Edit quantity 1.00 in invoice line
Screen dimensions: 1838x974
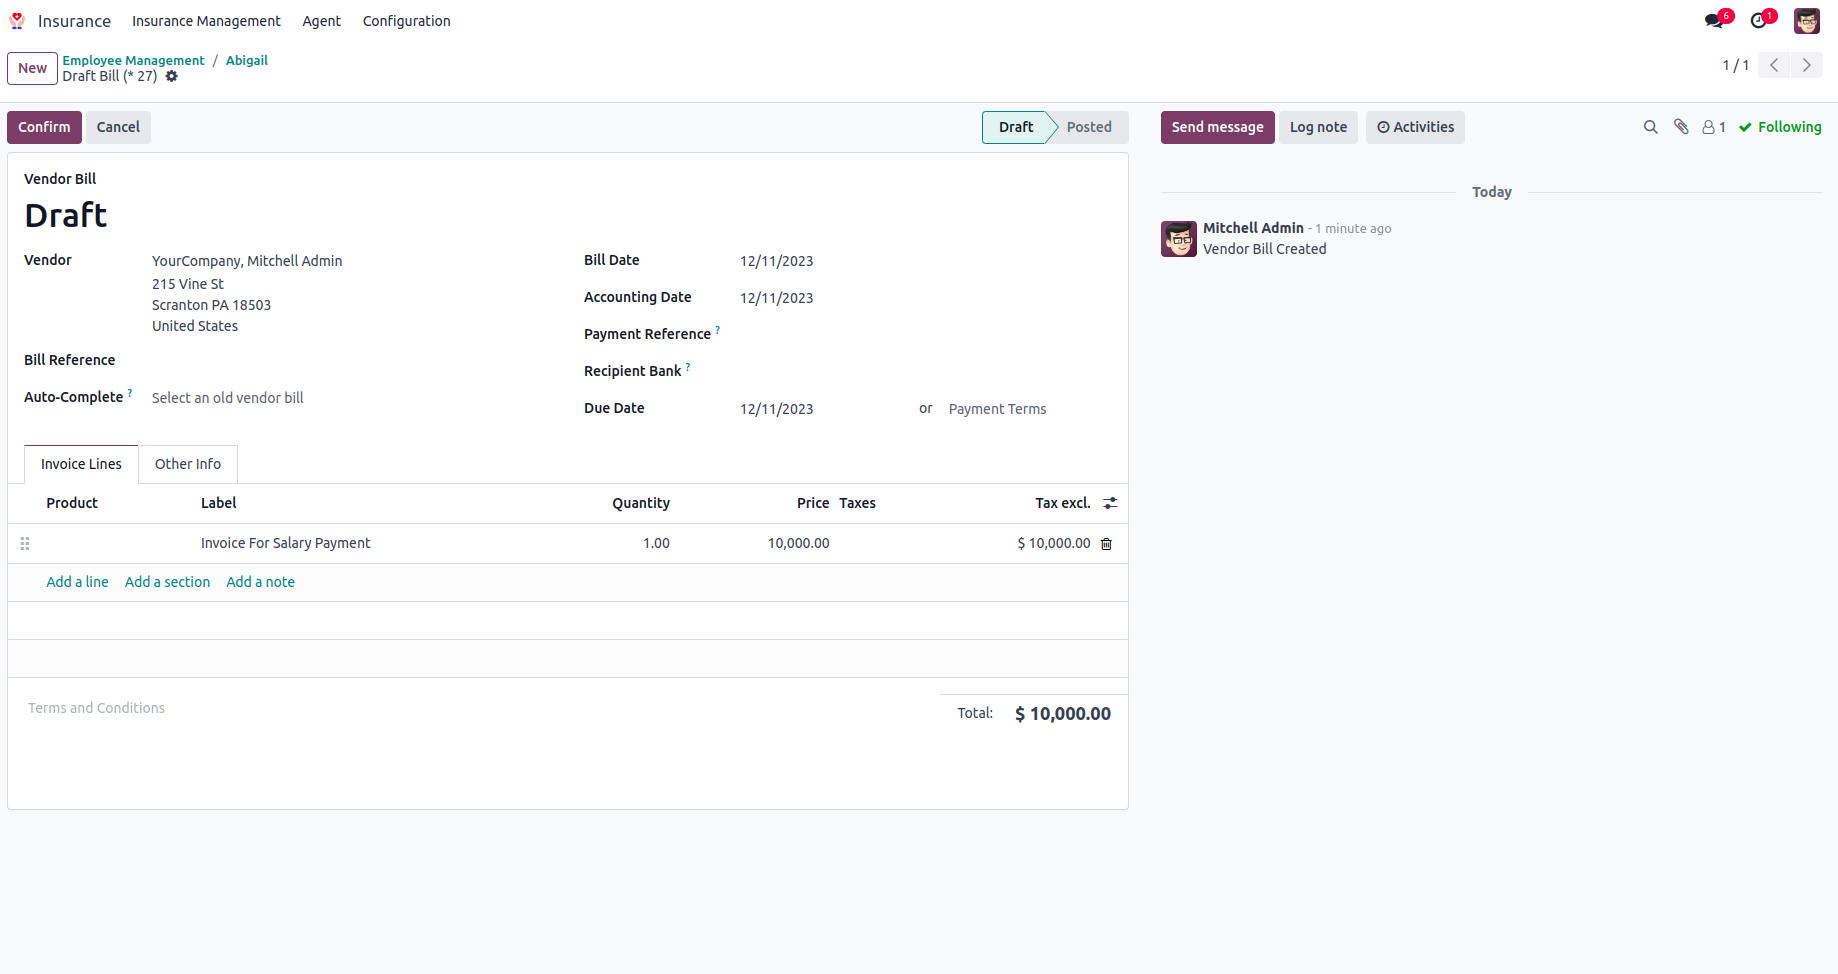[656, 543]
